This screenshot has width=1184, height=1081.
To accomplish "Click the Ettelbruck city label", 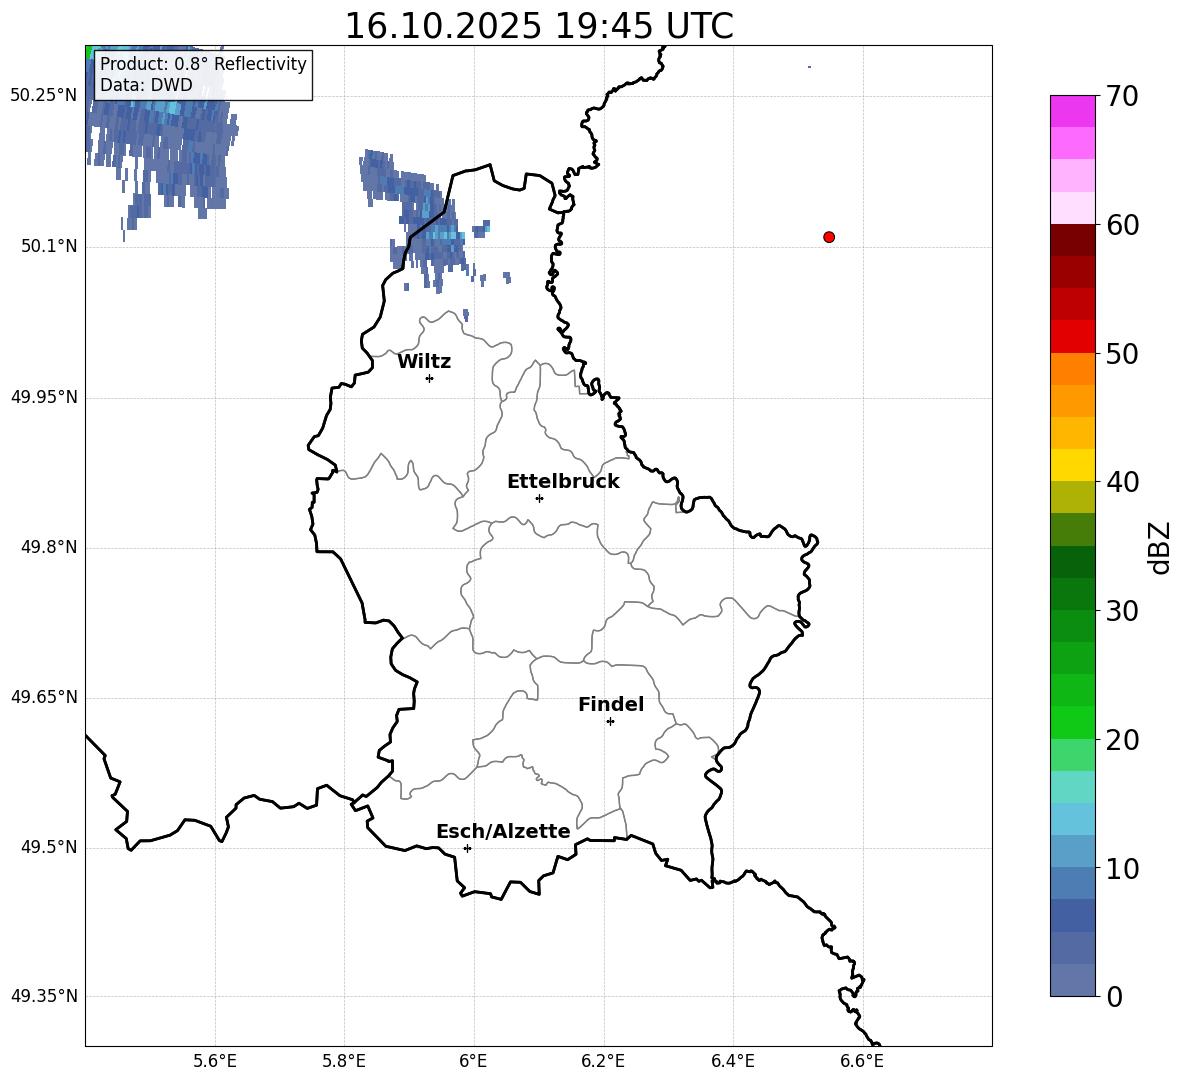I will point(563,482).
